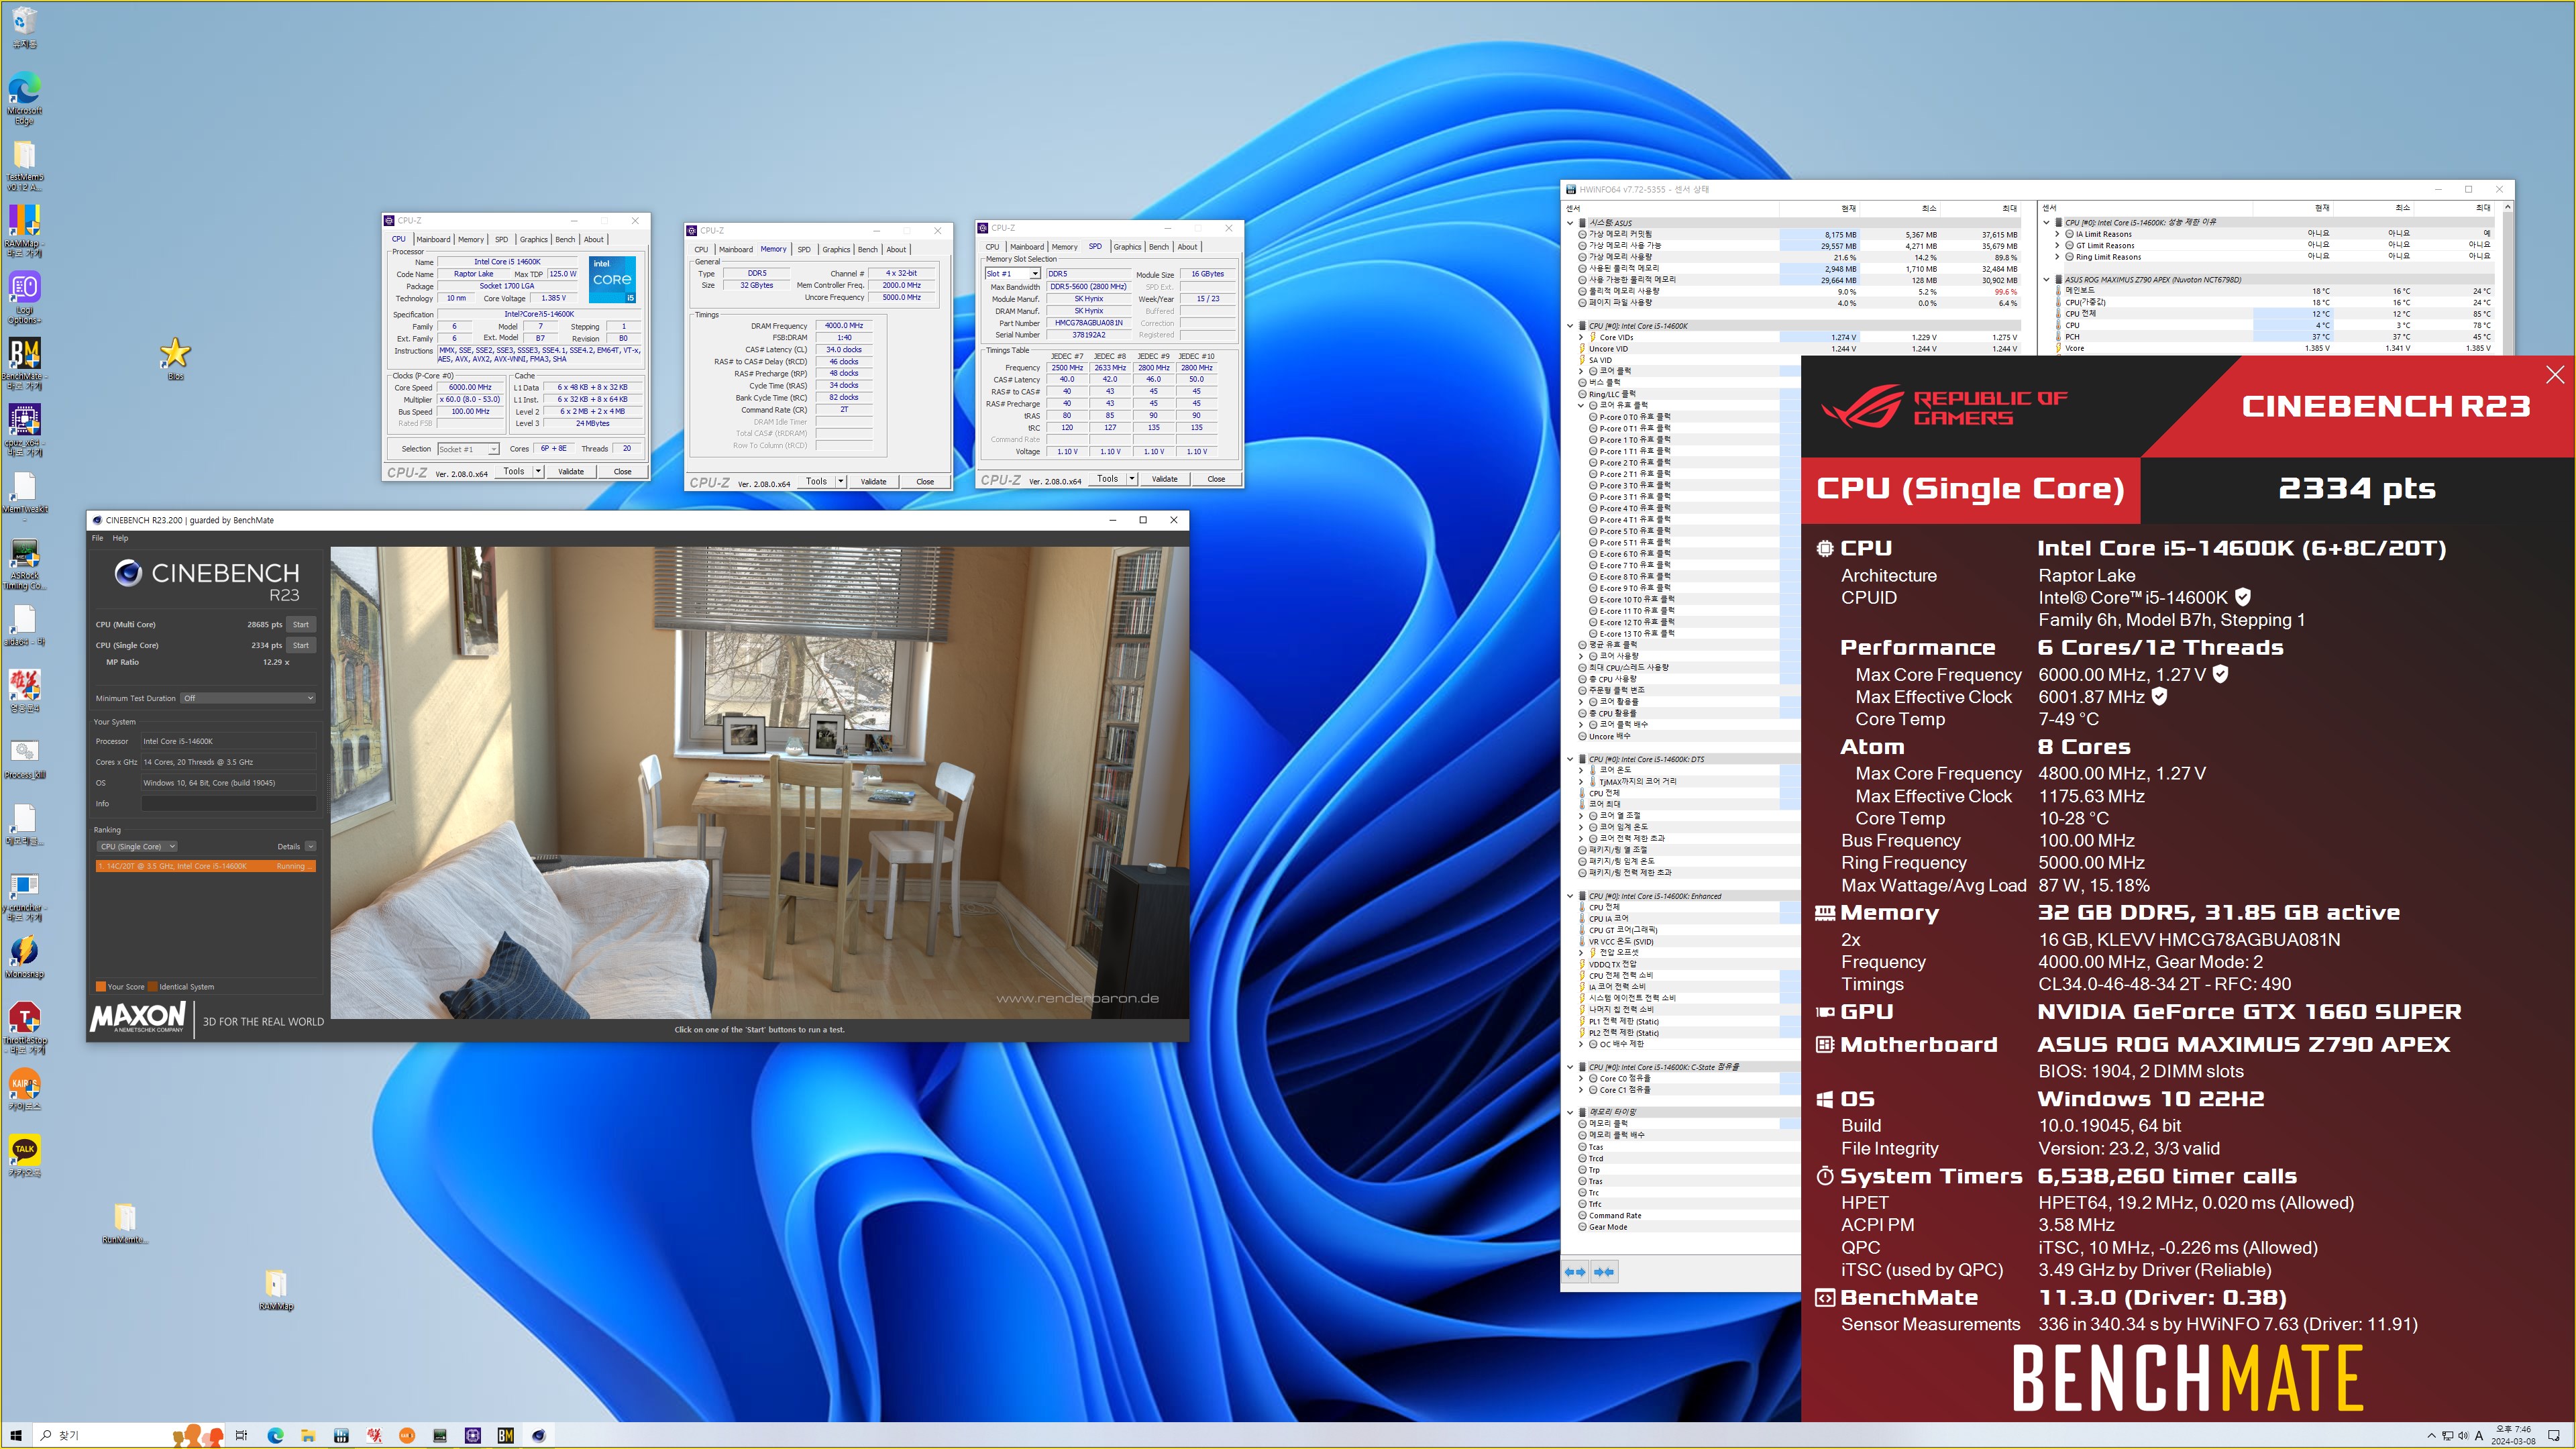Open Minimum Test Duration dropdown in Cinebench

(248, 698)
